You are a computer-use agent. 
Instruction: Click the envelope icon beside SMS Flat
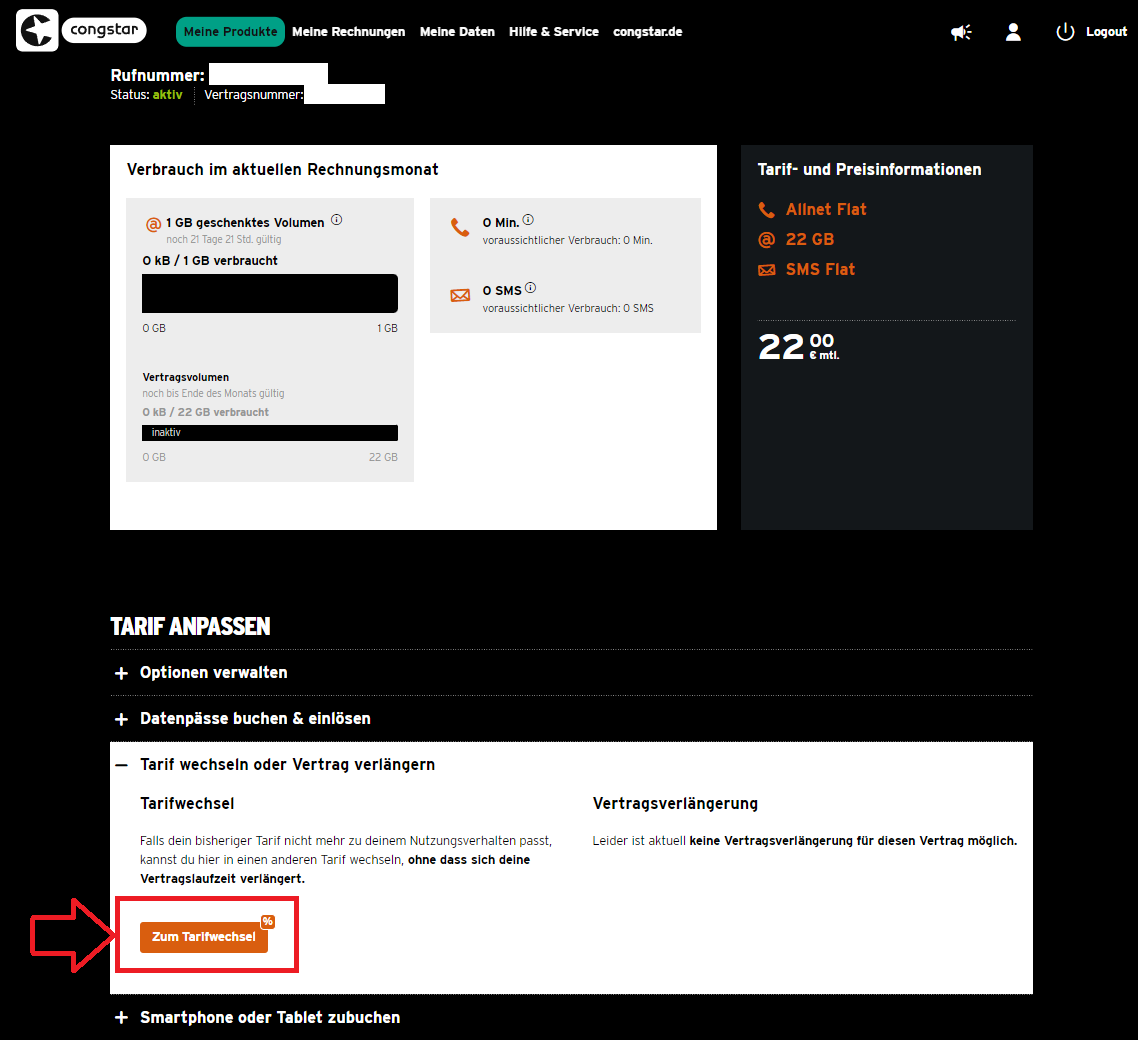[767, 270]
